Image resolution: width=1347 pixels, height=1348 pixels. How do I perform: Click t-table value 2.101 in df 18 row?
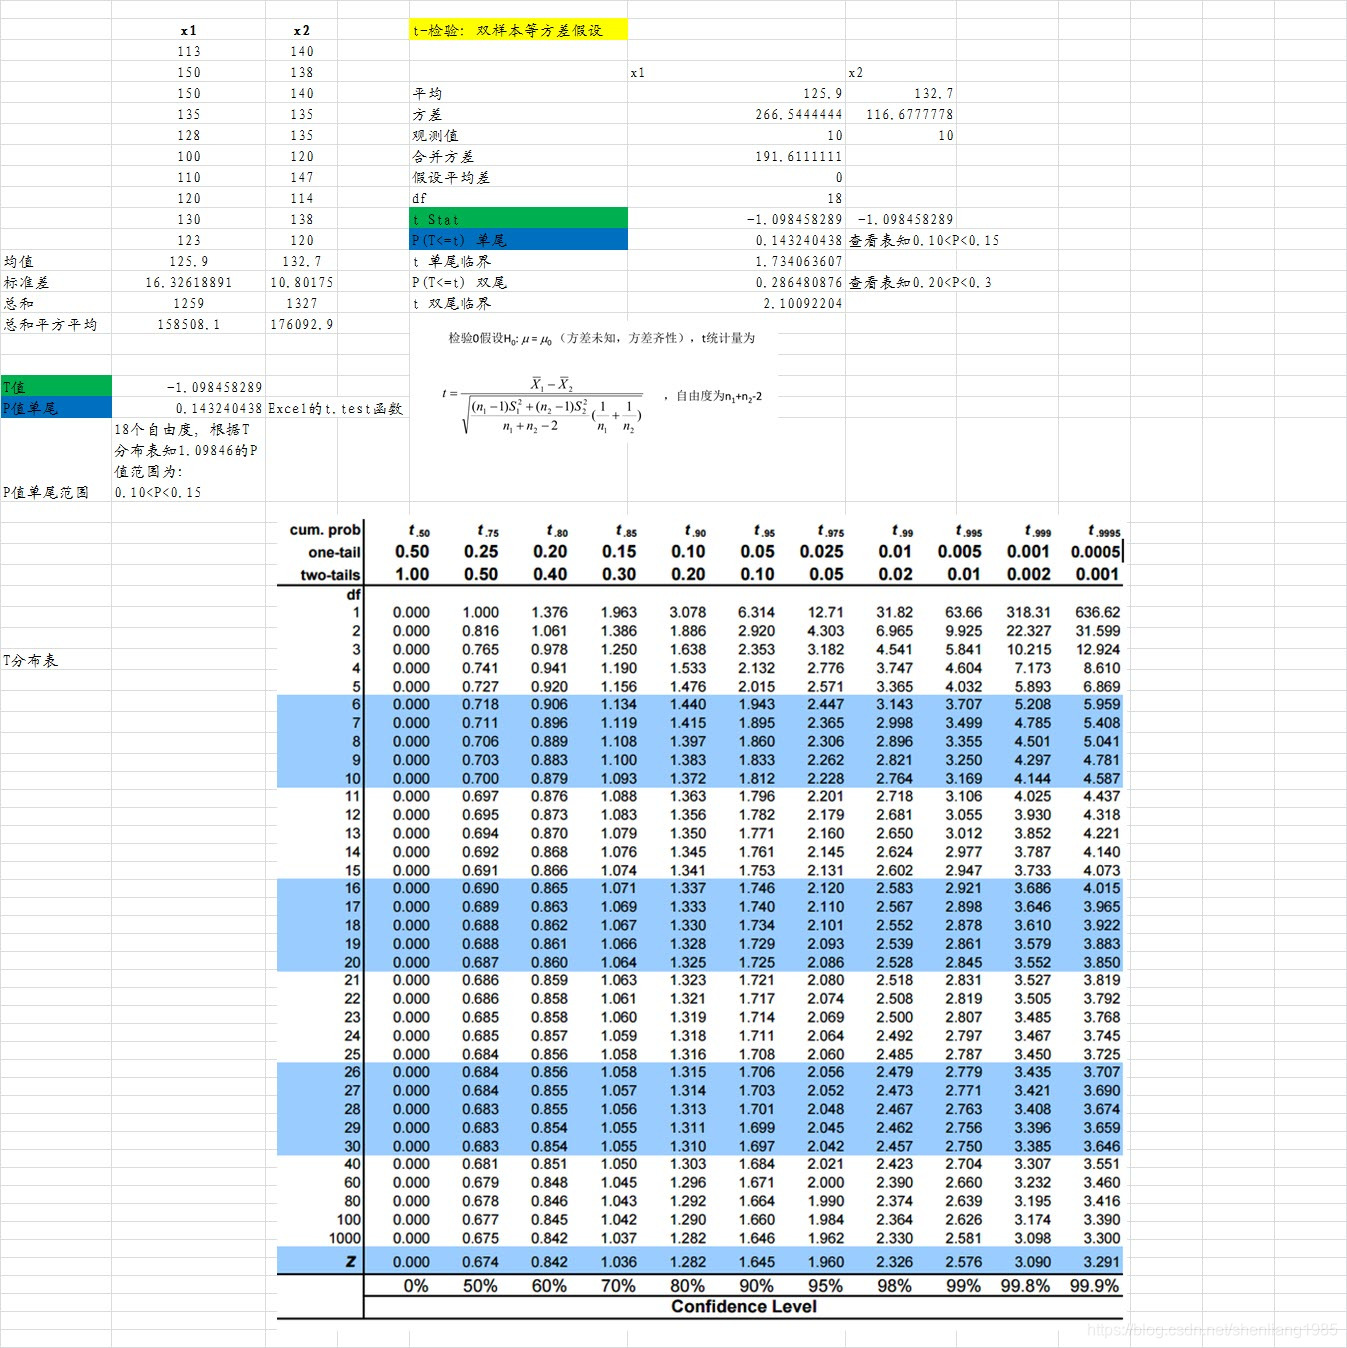click(825, 925)
